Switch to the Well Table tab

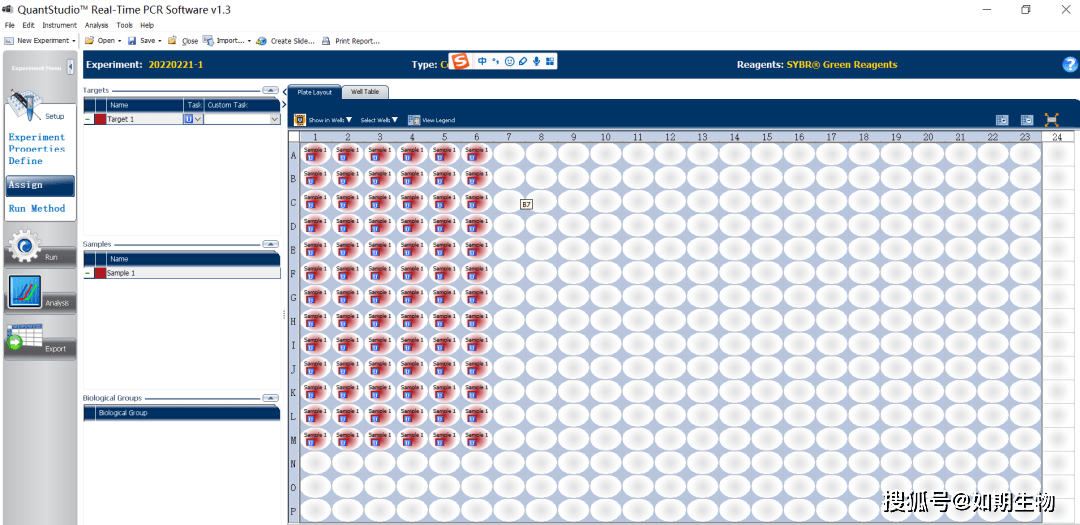(x=364, y=92)
